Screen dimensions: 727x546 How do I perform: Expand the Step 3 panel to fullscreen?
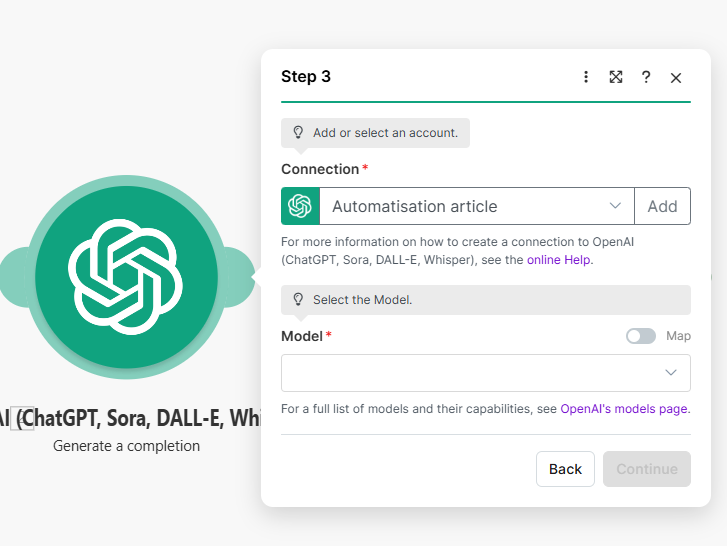tap(616, 77)
